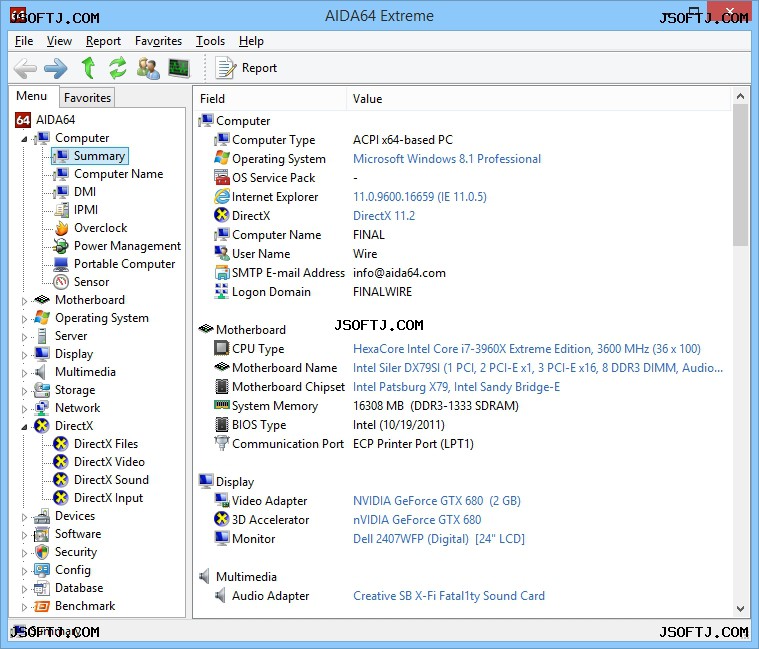Viewport: 759px width, 649px height.
Task: Click the Overclock flame icon
Action: pyautogui.click(x=61, y=228)
